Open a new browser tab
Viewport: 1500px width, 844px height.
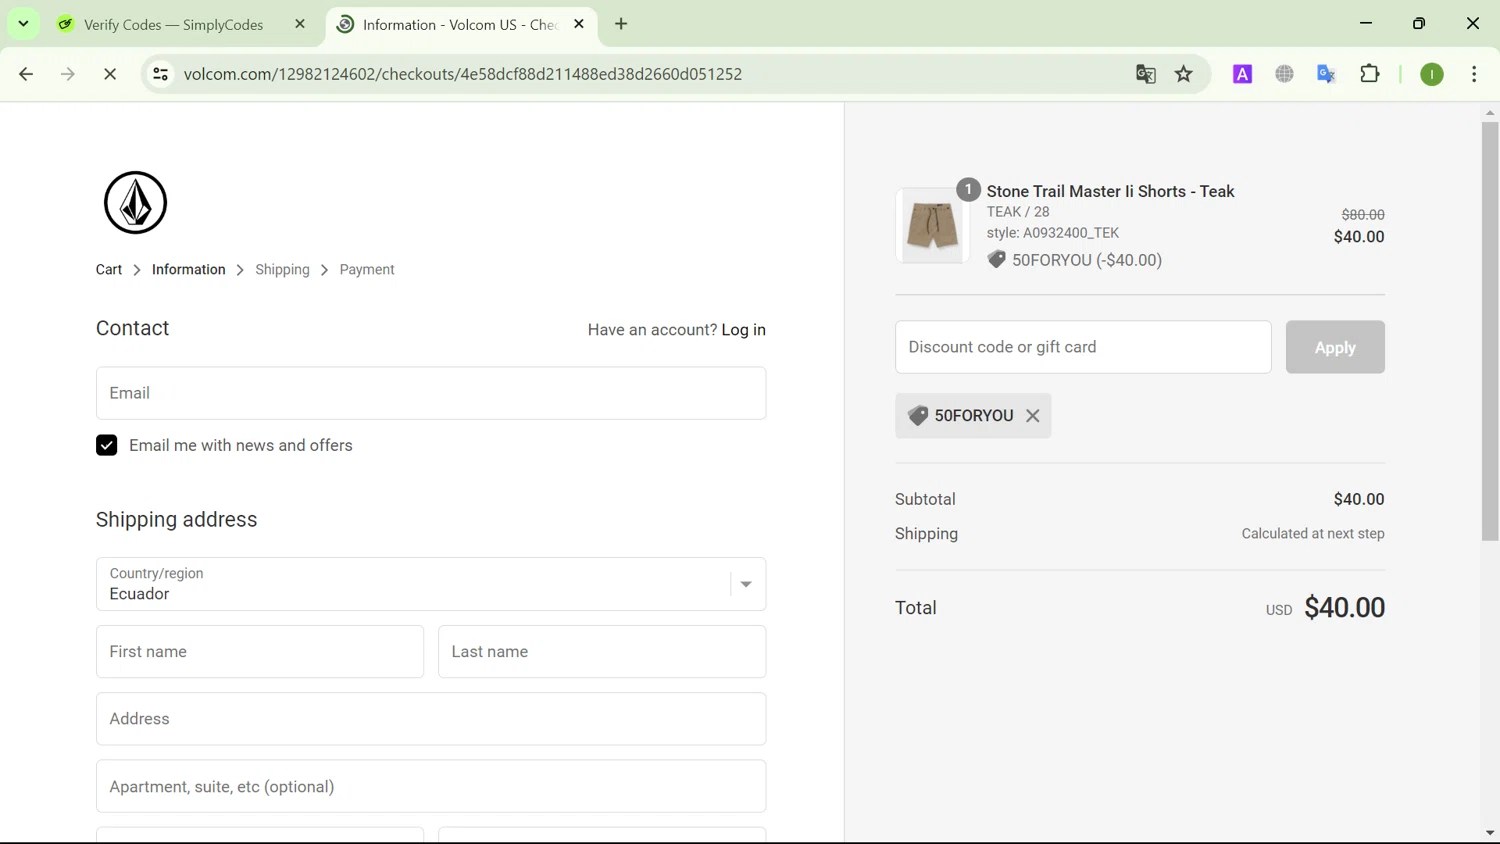point(621,24)
